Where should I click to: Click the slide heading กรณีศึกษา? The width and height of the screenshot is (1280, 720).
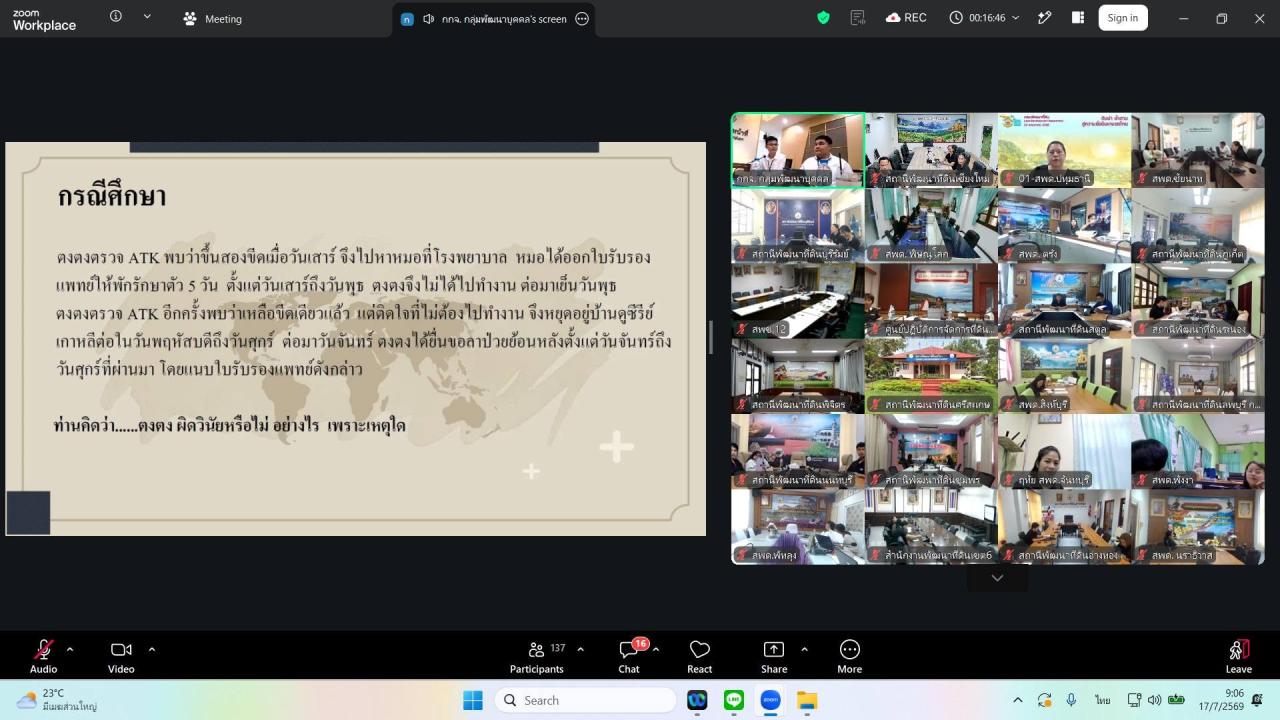pos(112,196)
